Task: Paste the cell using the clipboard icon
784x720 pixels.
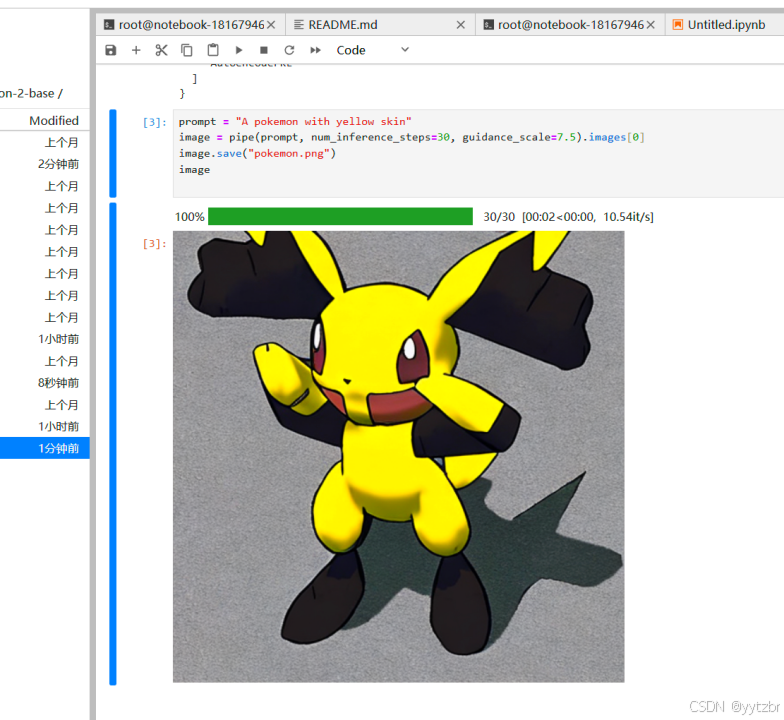Action: click(213, 50)
